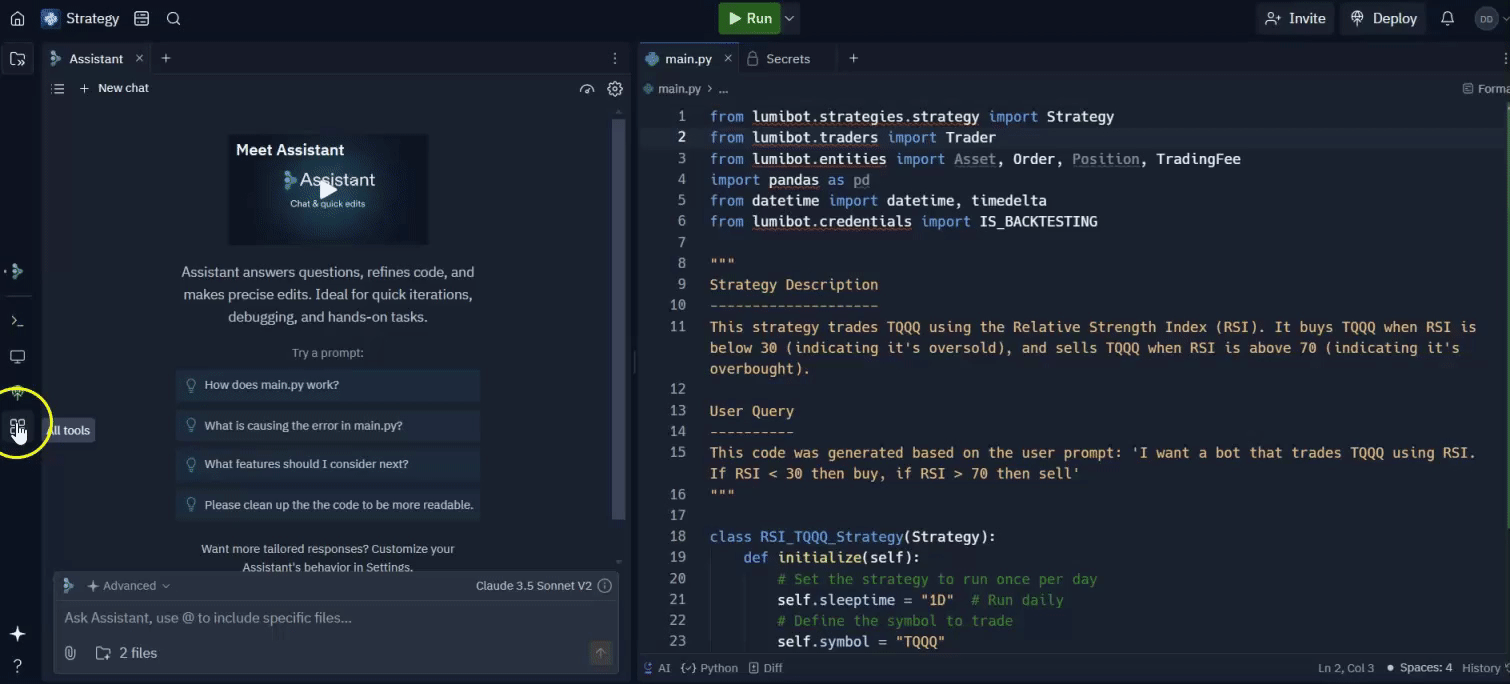Open All tools grid icon
The image size is (1510, 684).
(17, 429)
